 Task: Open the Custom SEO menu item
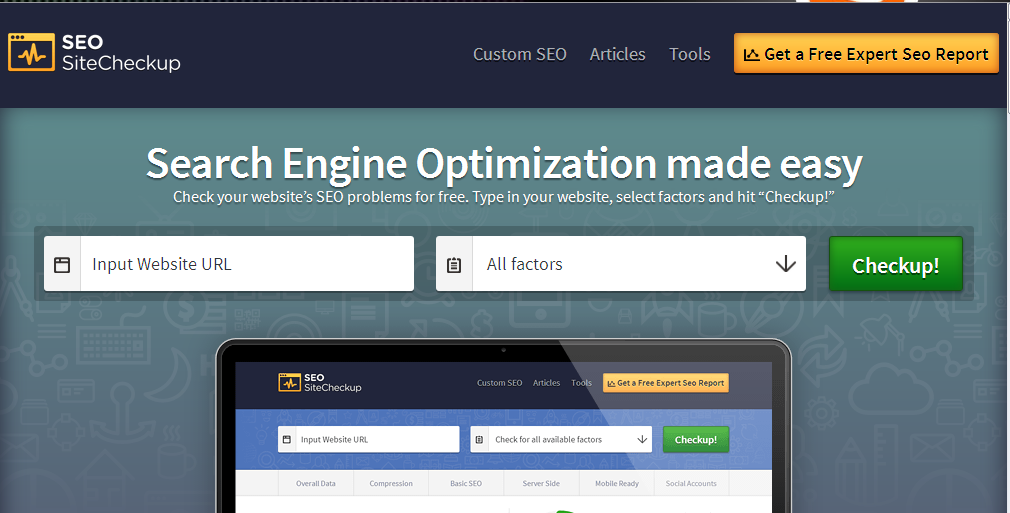(x=520, y=54)
